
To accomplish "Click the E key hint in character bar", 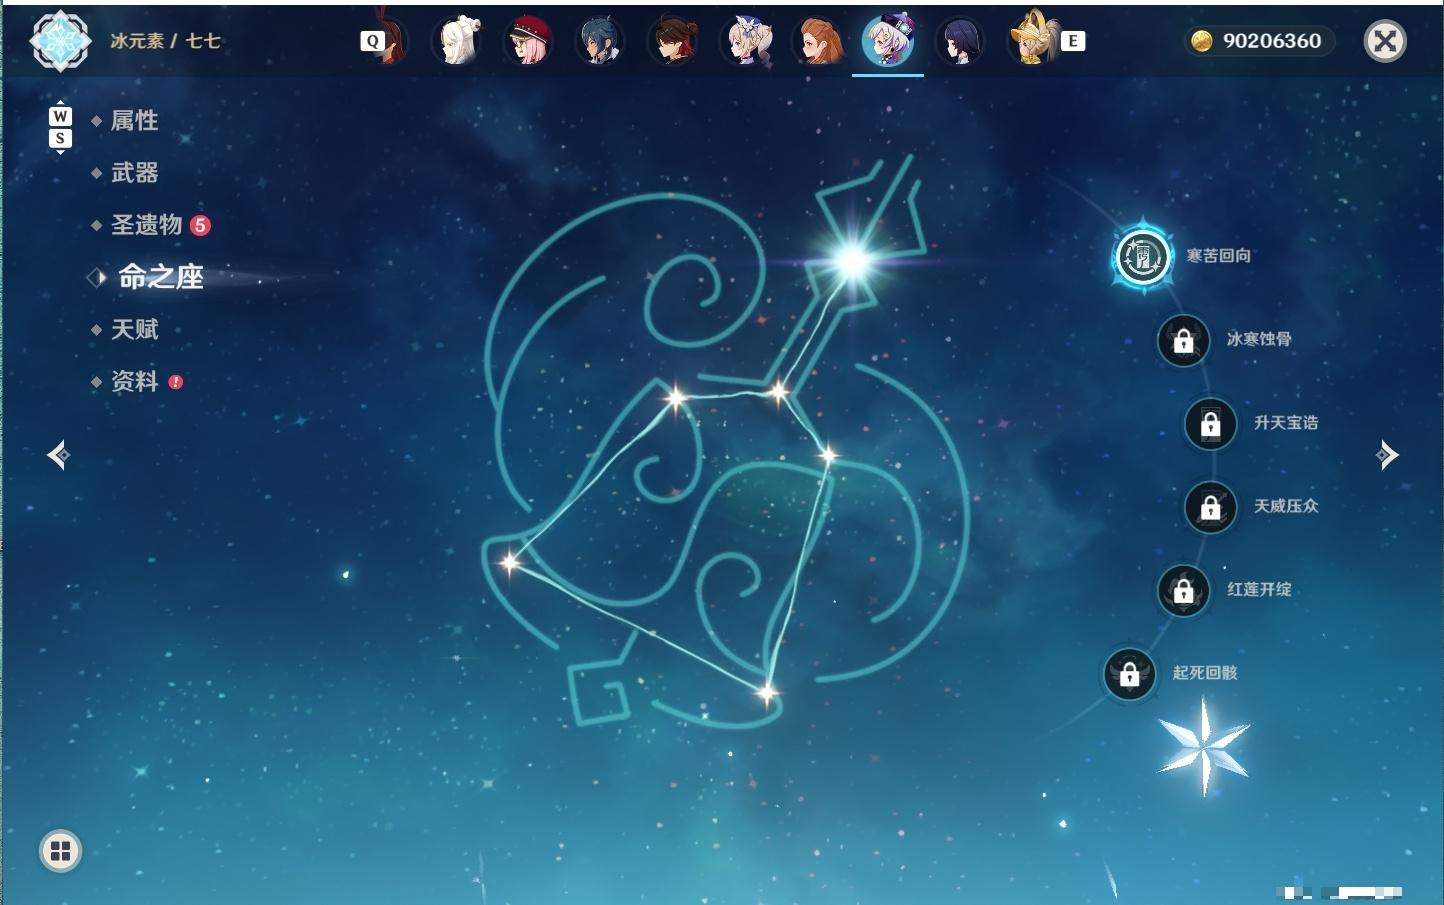I will click(x=1073, y=41).
